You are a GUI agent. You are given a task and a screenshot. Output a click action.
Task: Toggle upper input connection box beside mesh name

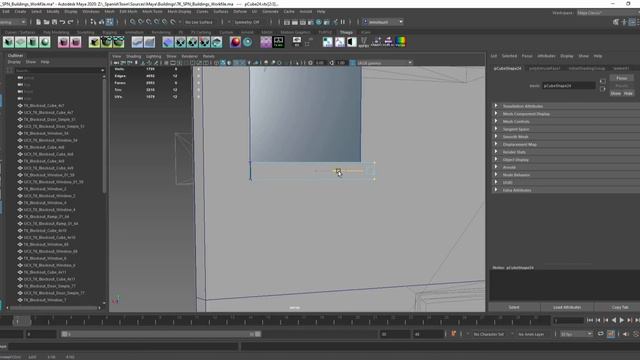tap(602, 82)
